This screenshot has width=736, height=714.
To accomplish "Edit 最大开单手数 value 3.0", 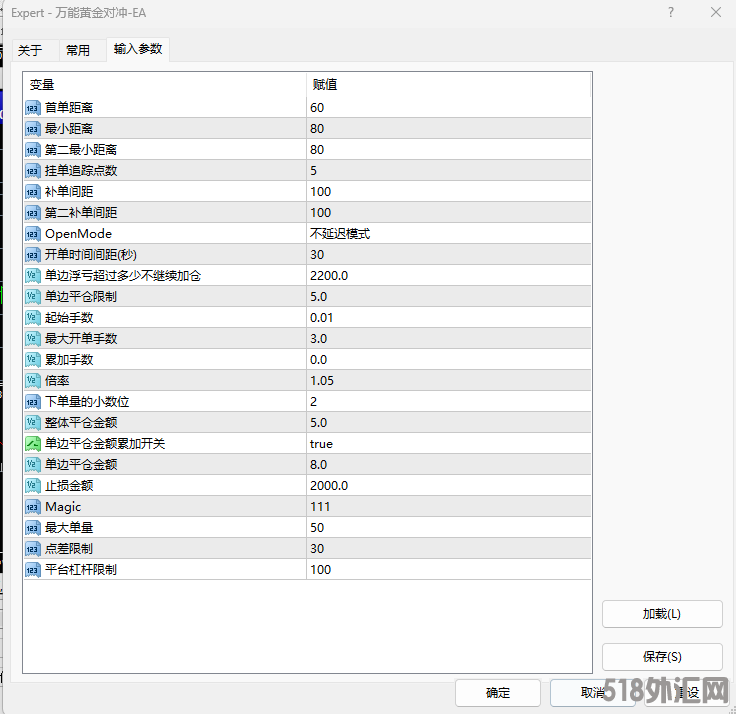I will coord(449,339).
